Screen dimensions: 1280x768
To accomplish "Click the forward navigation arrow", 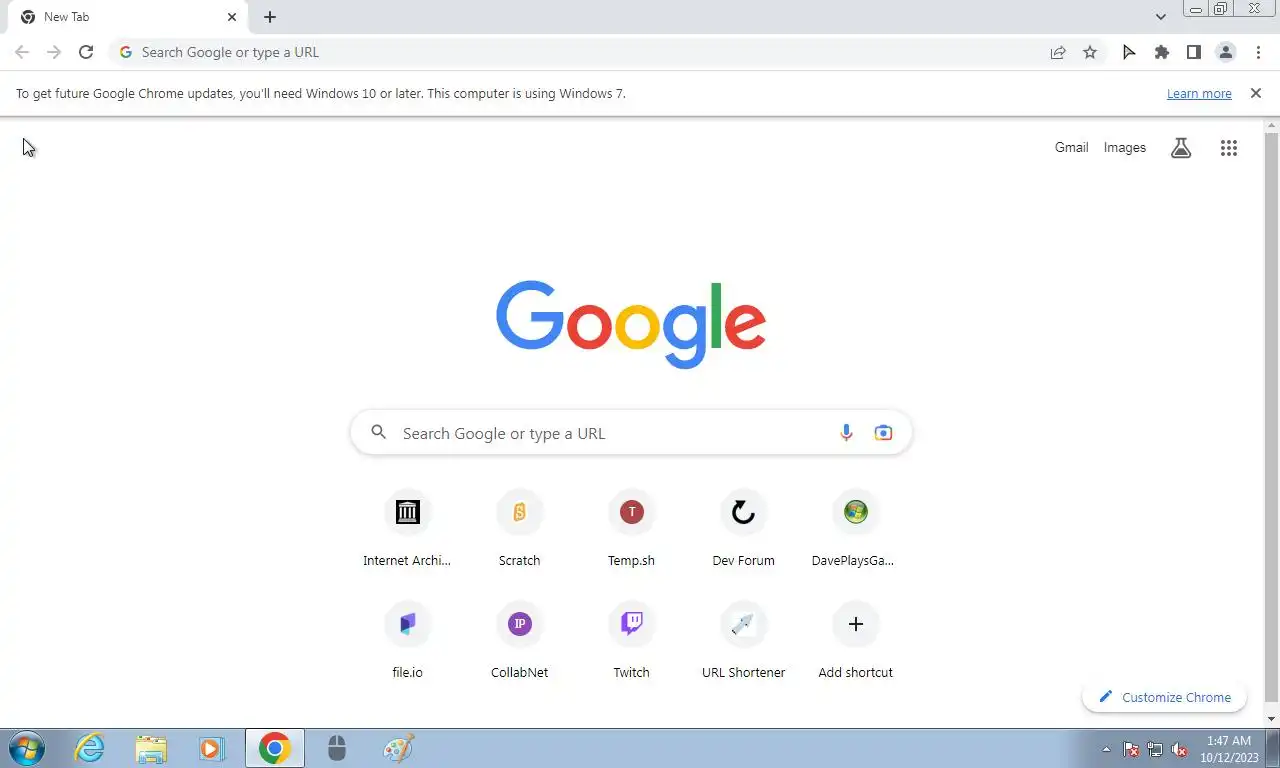I will [54, 52].
